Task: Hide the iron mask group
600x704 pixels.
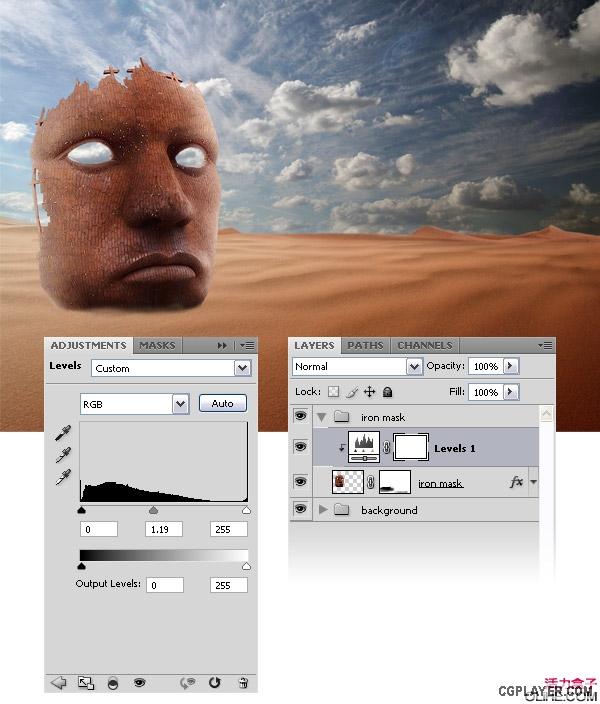Action: pos(300,416)
